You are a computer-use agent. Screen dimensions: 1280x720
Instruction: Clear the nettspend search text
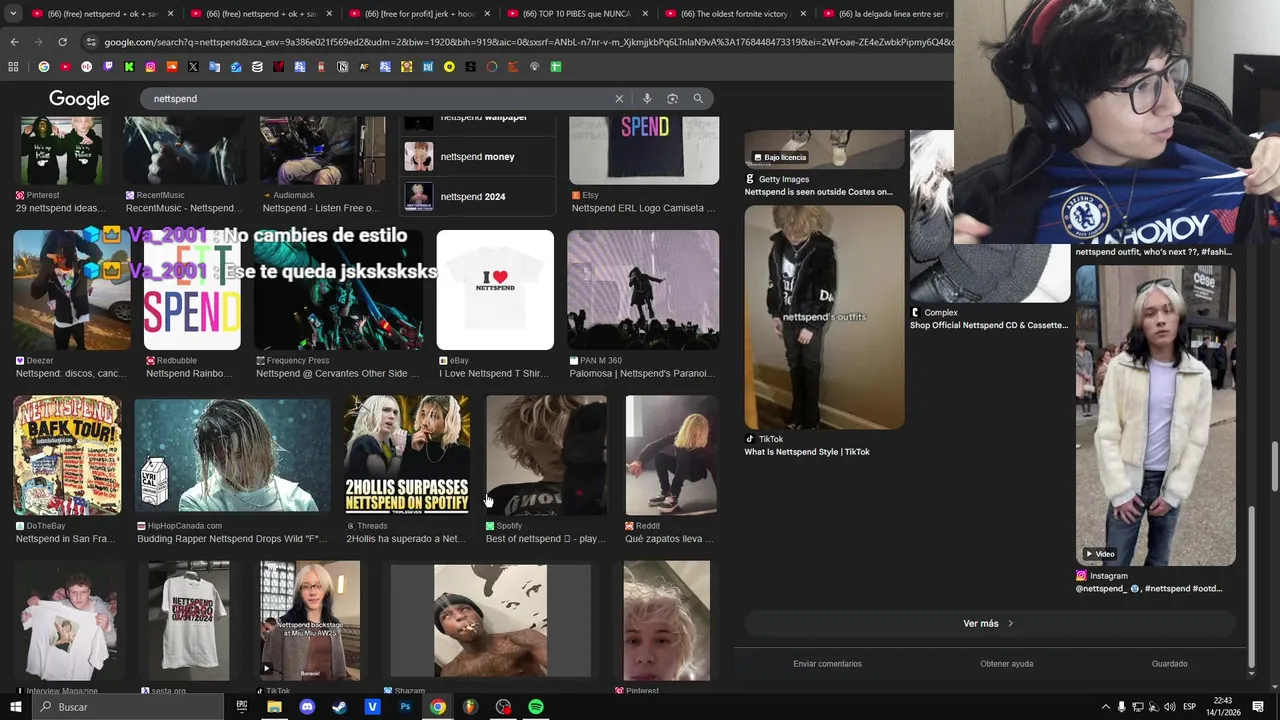tap(619, 99)
